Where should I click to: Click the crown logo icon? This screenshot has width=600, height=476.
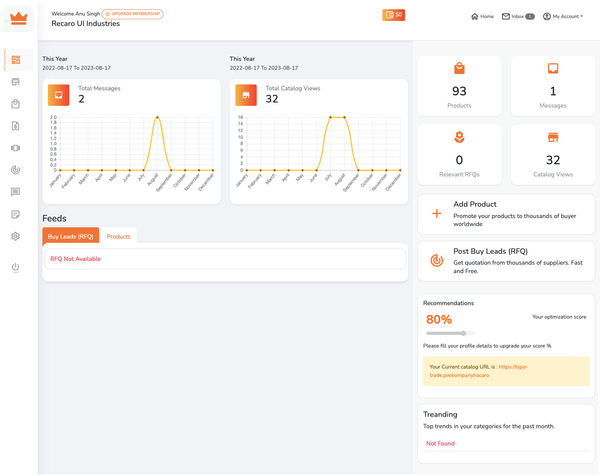click(x=18, y=18)
